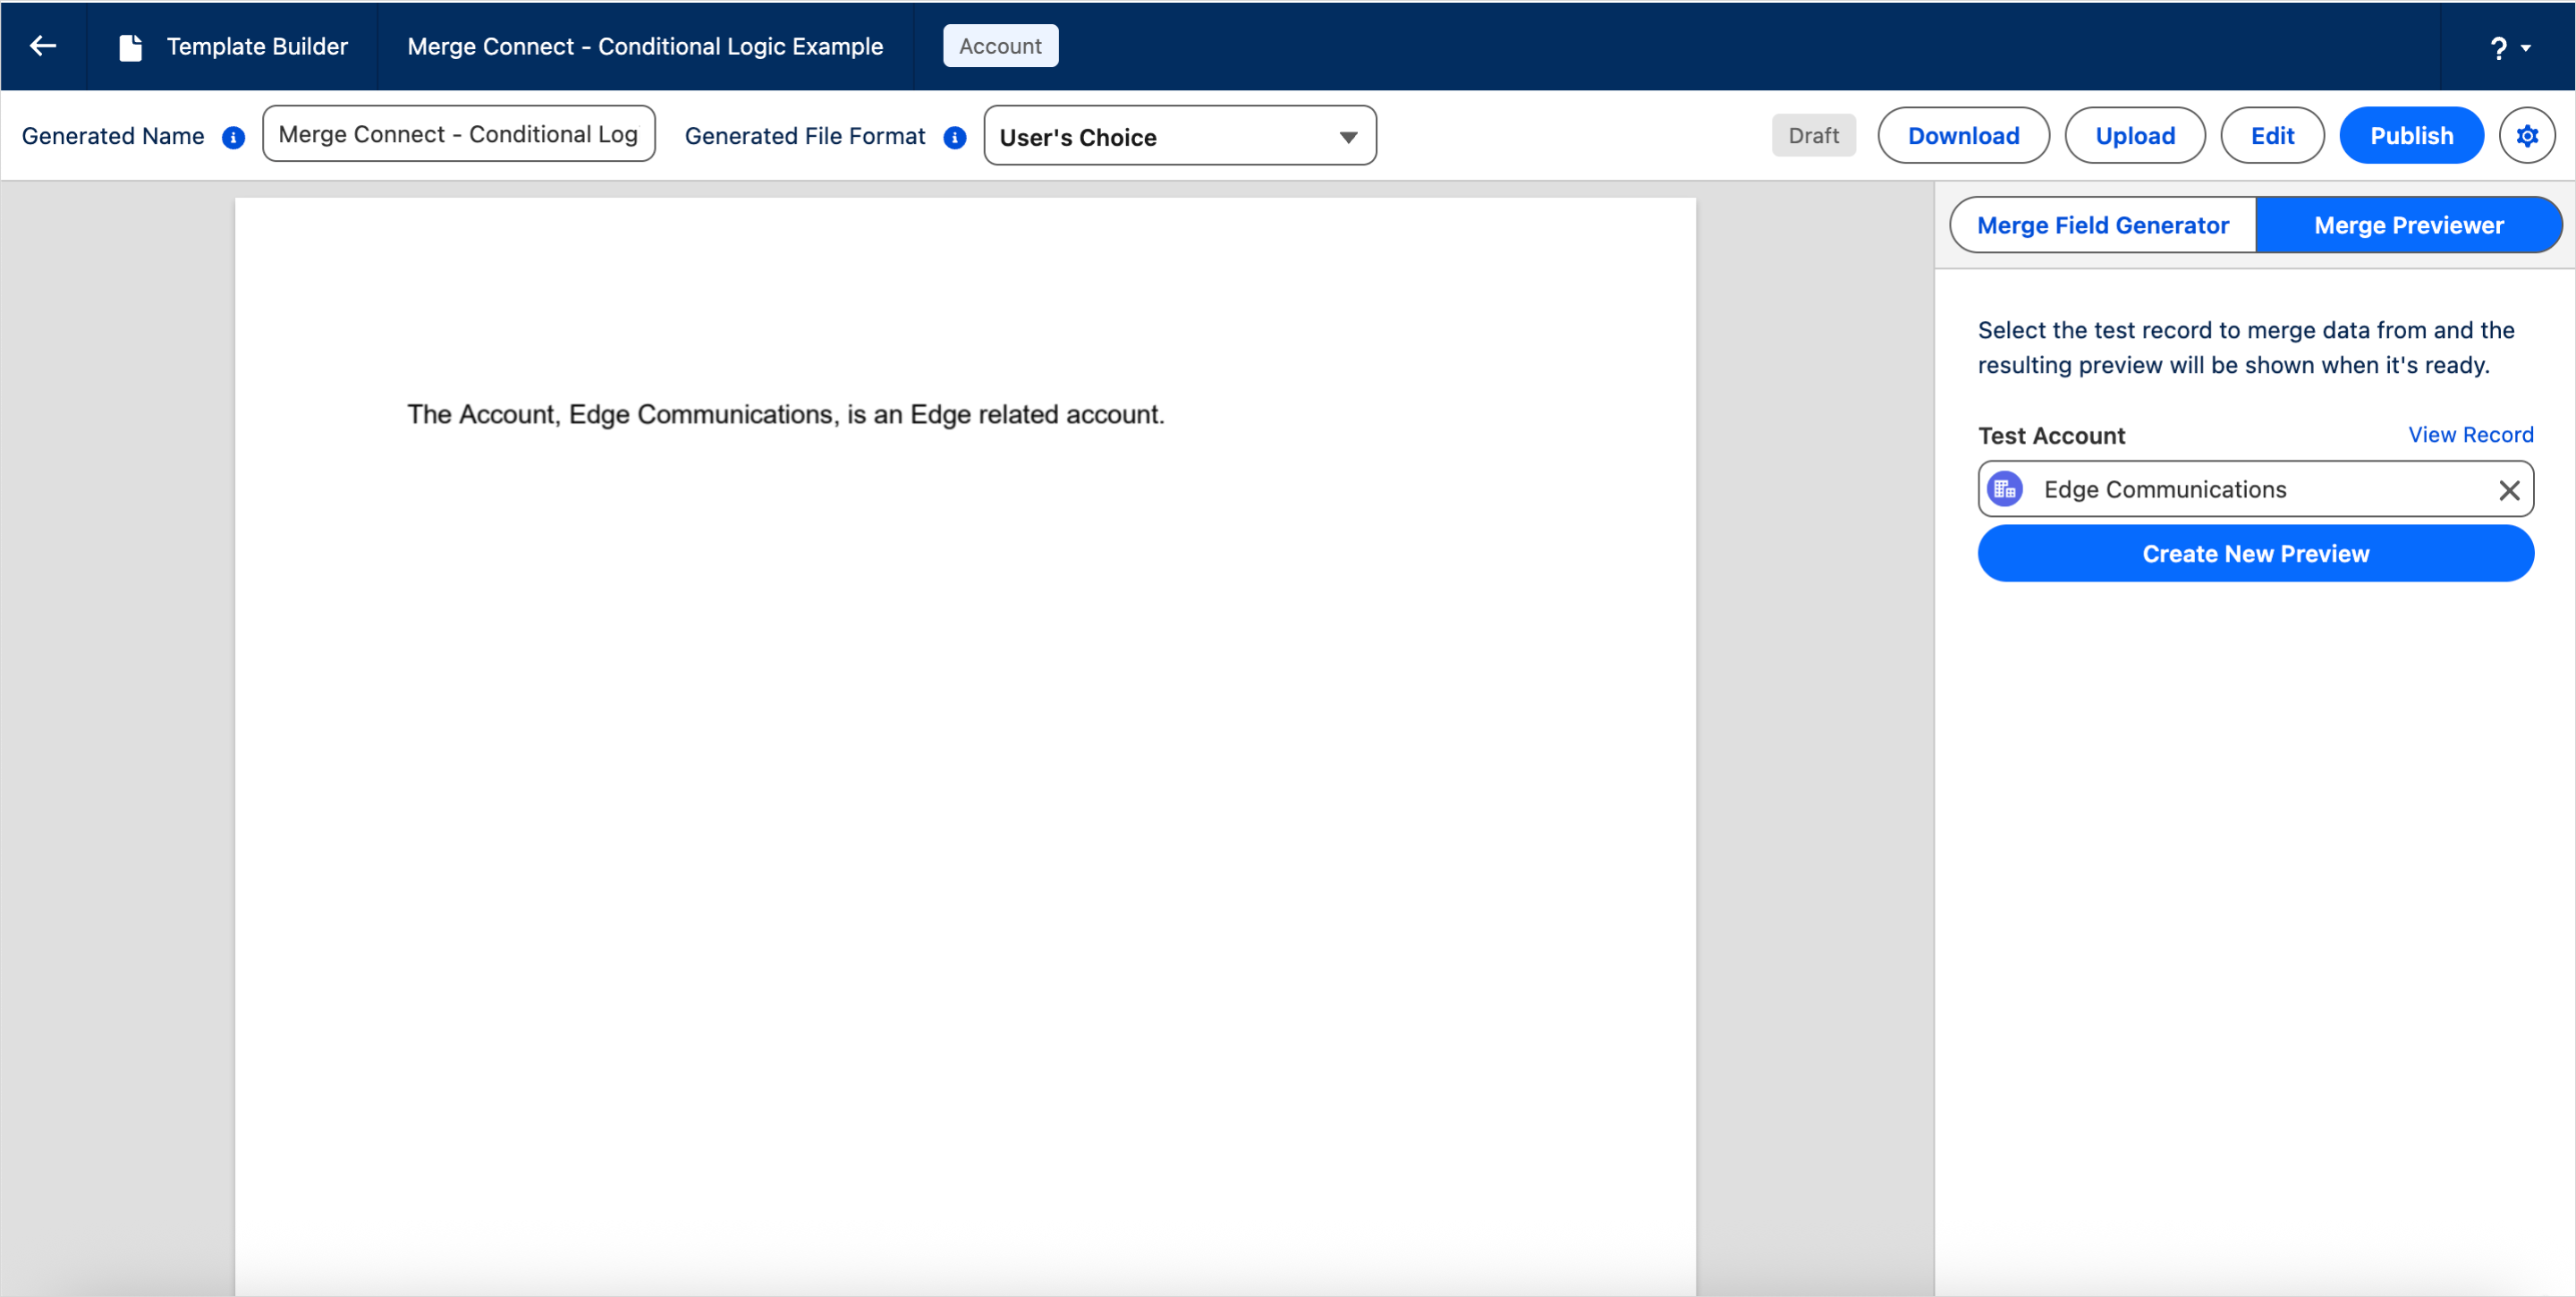This screenshot has width=2576, height=1297.
Task: Click the Generated Name info icon
Action: [233, 137]
